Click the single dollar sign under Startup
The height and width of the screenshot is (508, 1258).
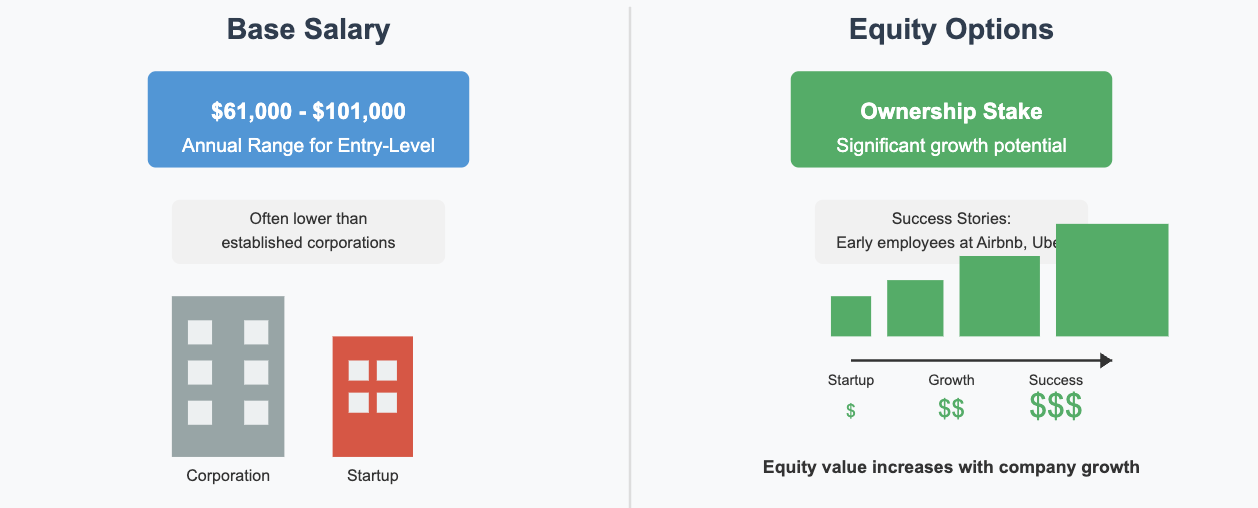pos(851,411)
